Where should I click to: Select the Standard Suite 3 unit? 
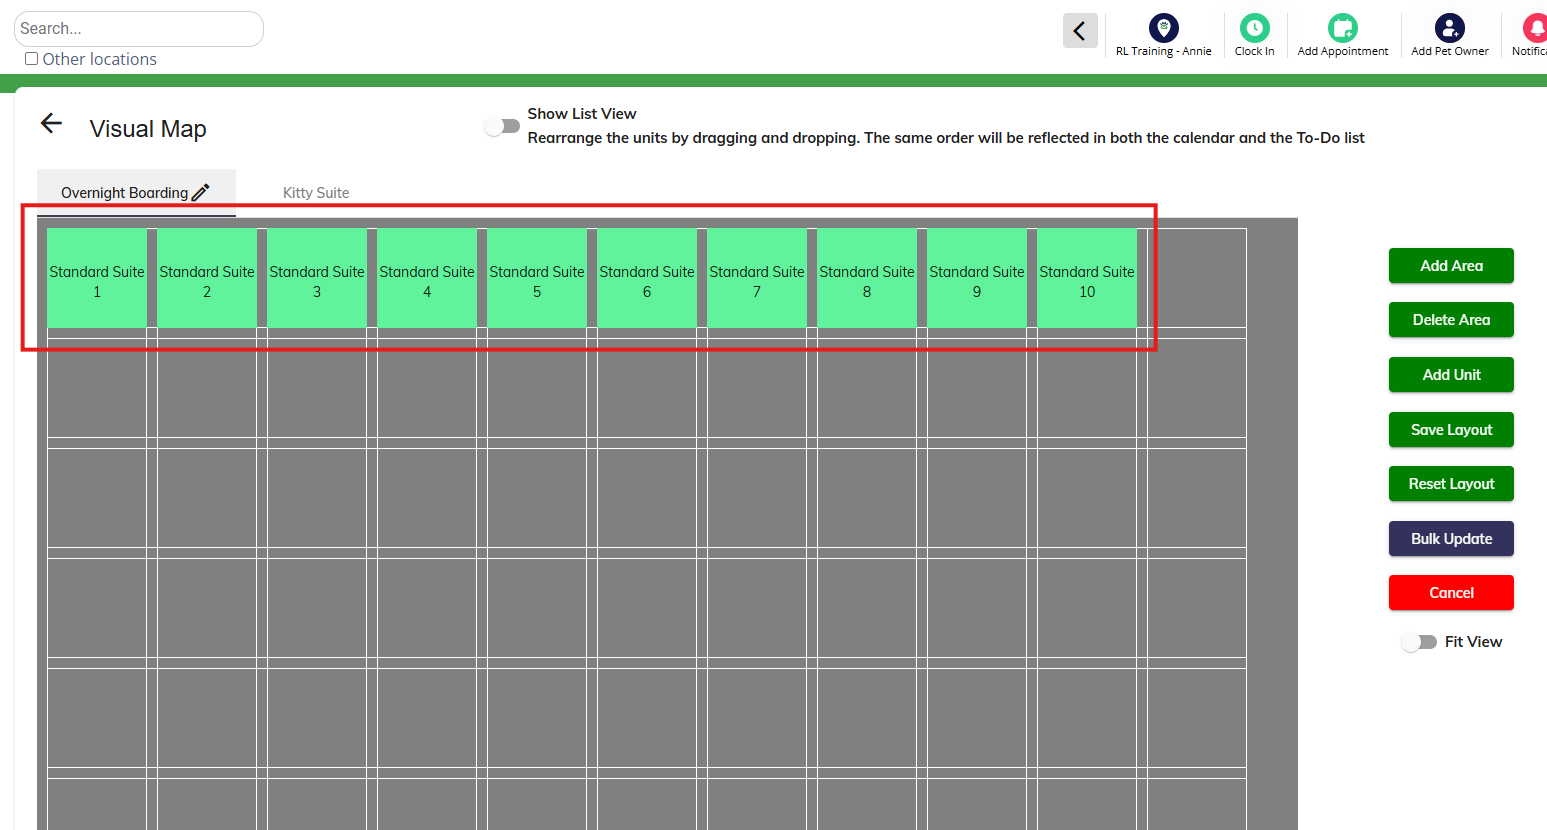[317, 278]
